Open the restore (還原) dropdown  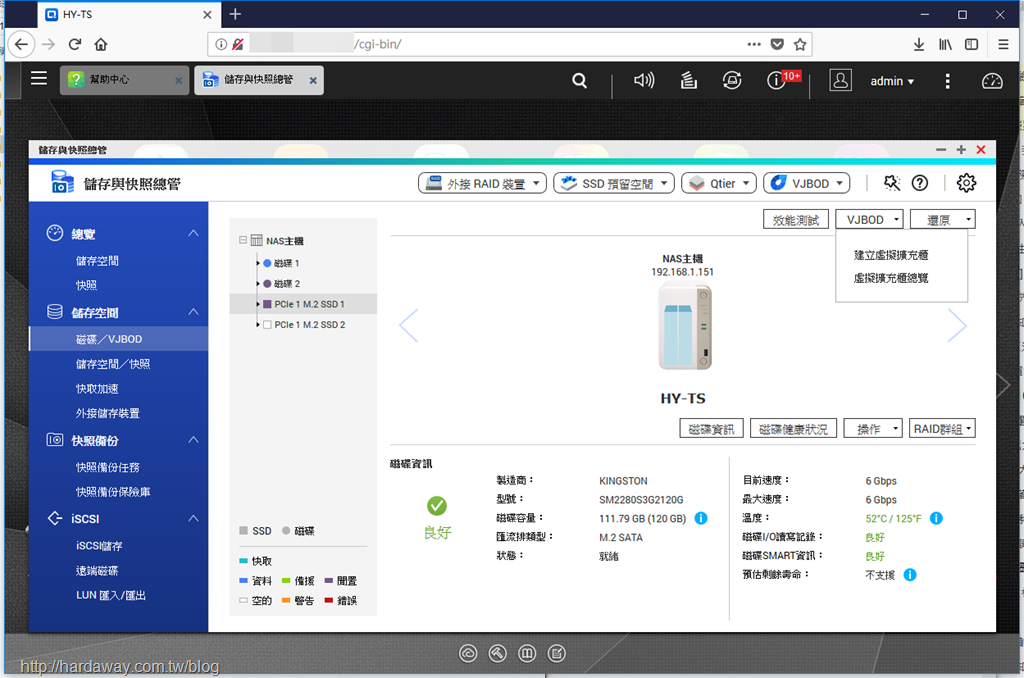(x=942, y=219)
